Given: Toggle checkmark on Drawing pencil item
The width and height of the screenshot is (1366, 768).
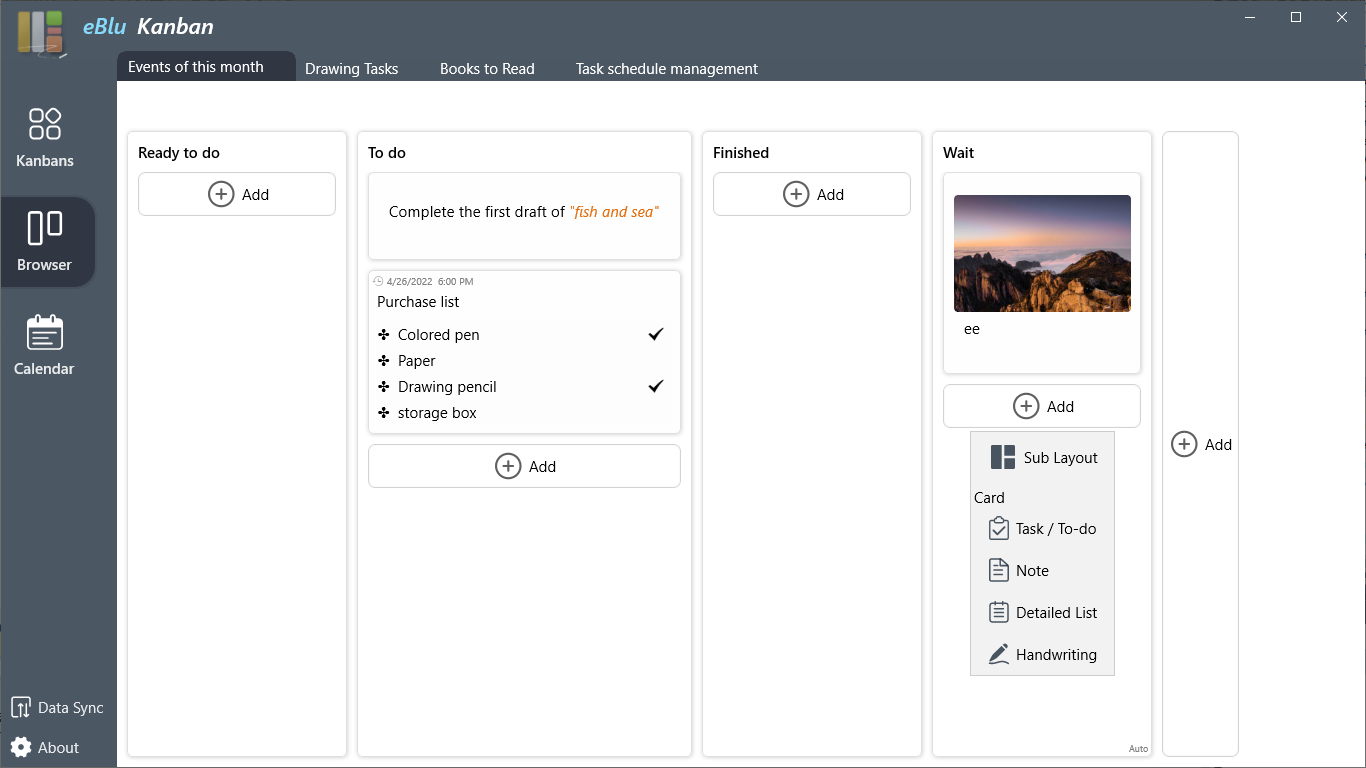Looking at the screenshot, I should (x=656, y=386).
